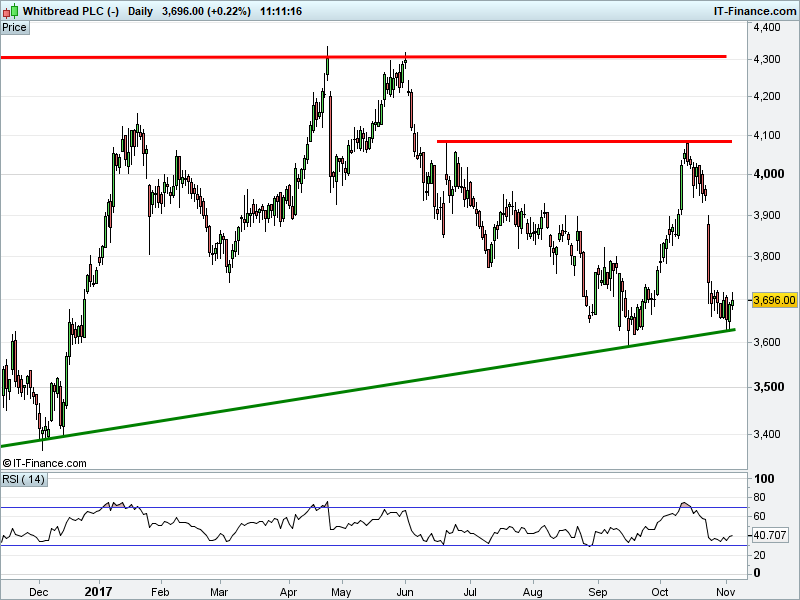Click the 20 label on RSI axis
The image size is (800, 600).
point(759,555)
